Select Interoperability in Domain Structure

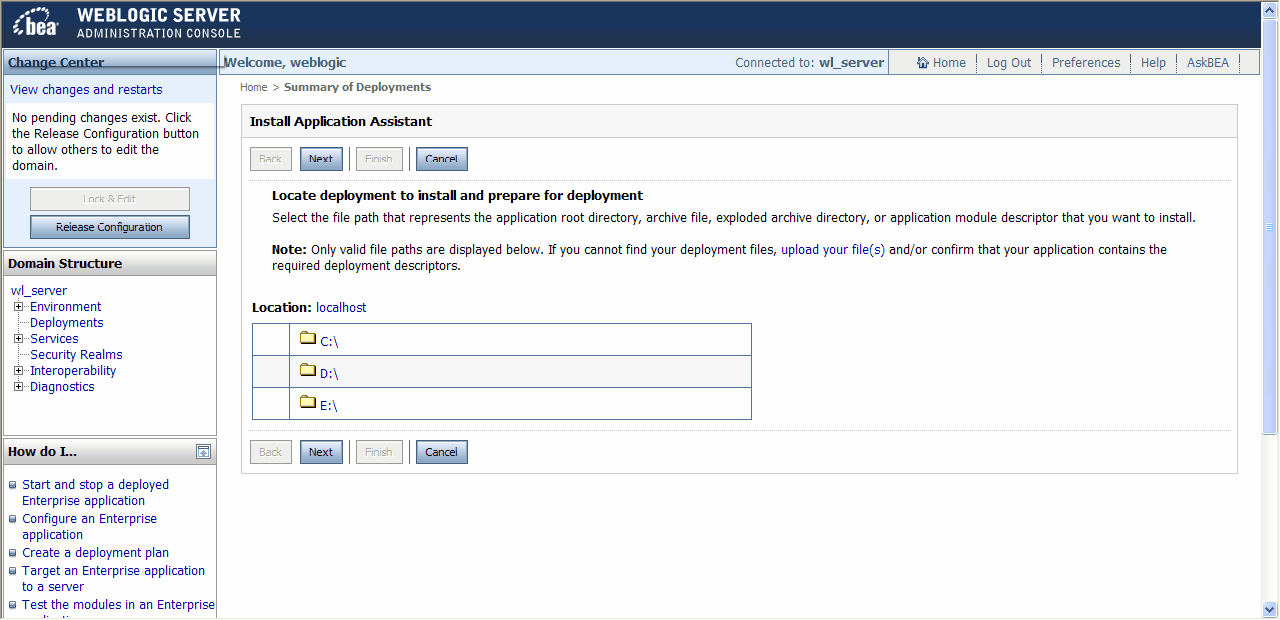pos(73,371)
